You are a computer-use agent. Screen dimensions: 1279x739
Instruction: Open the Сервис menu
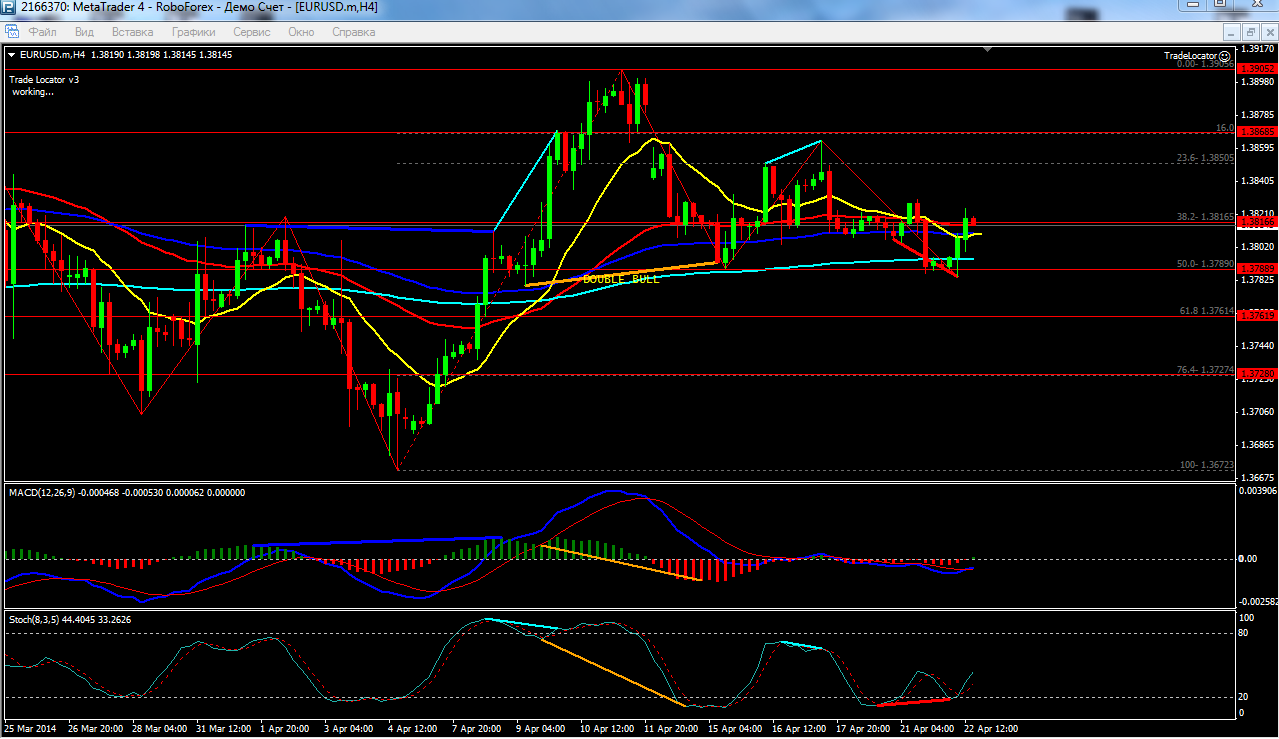251,32
